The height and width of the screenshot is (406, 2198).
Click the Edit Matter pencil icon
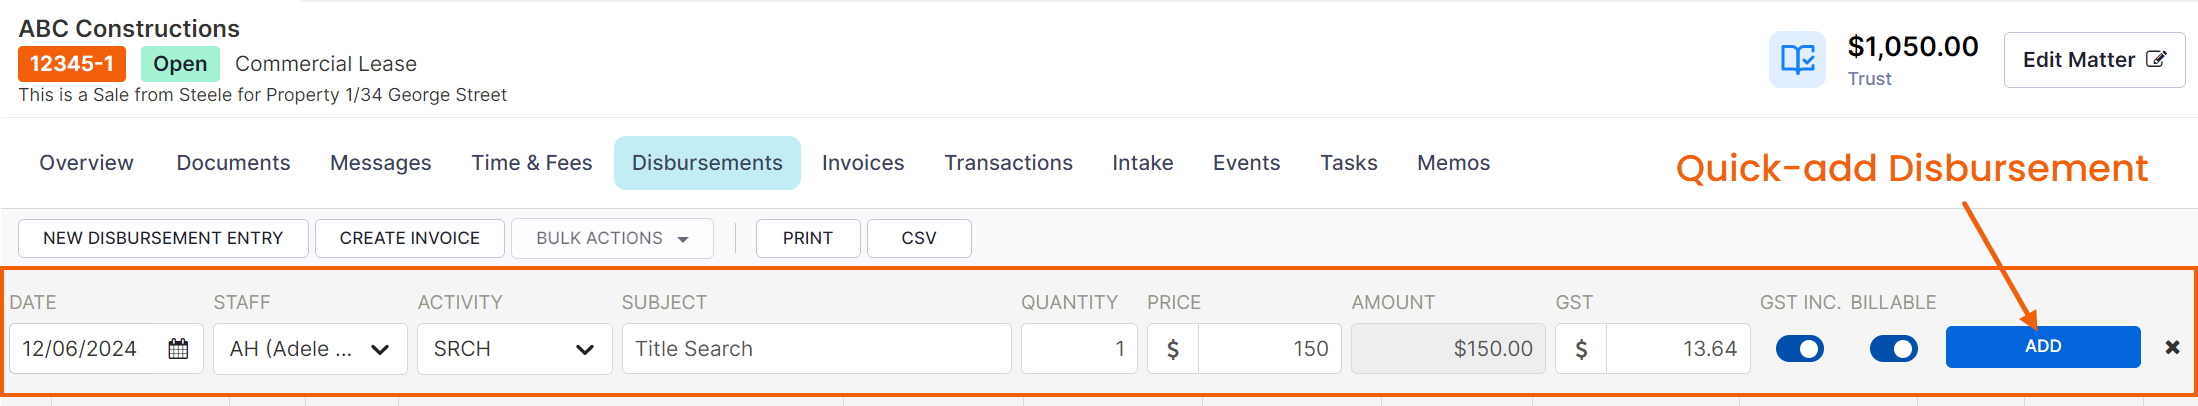(x=2156, y=59)
